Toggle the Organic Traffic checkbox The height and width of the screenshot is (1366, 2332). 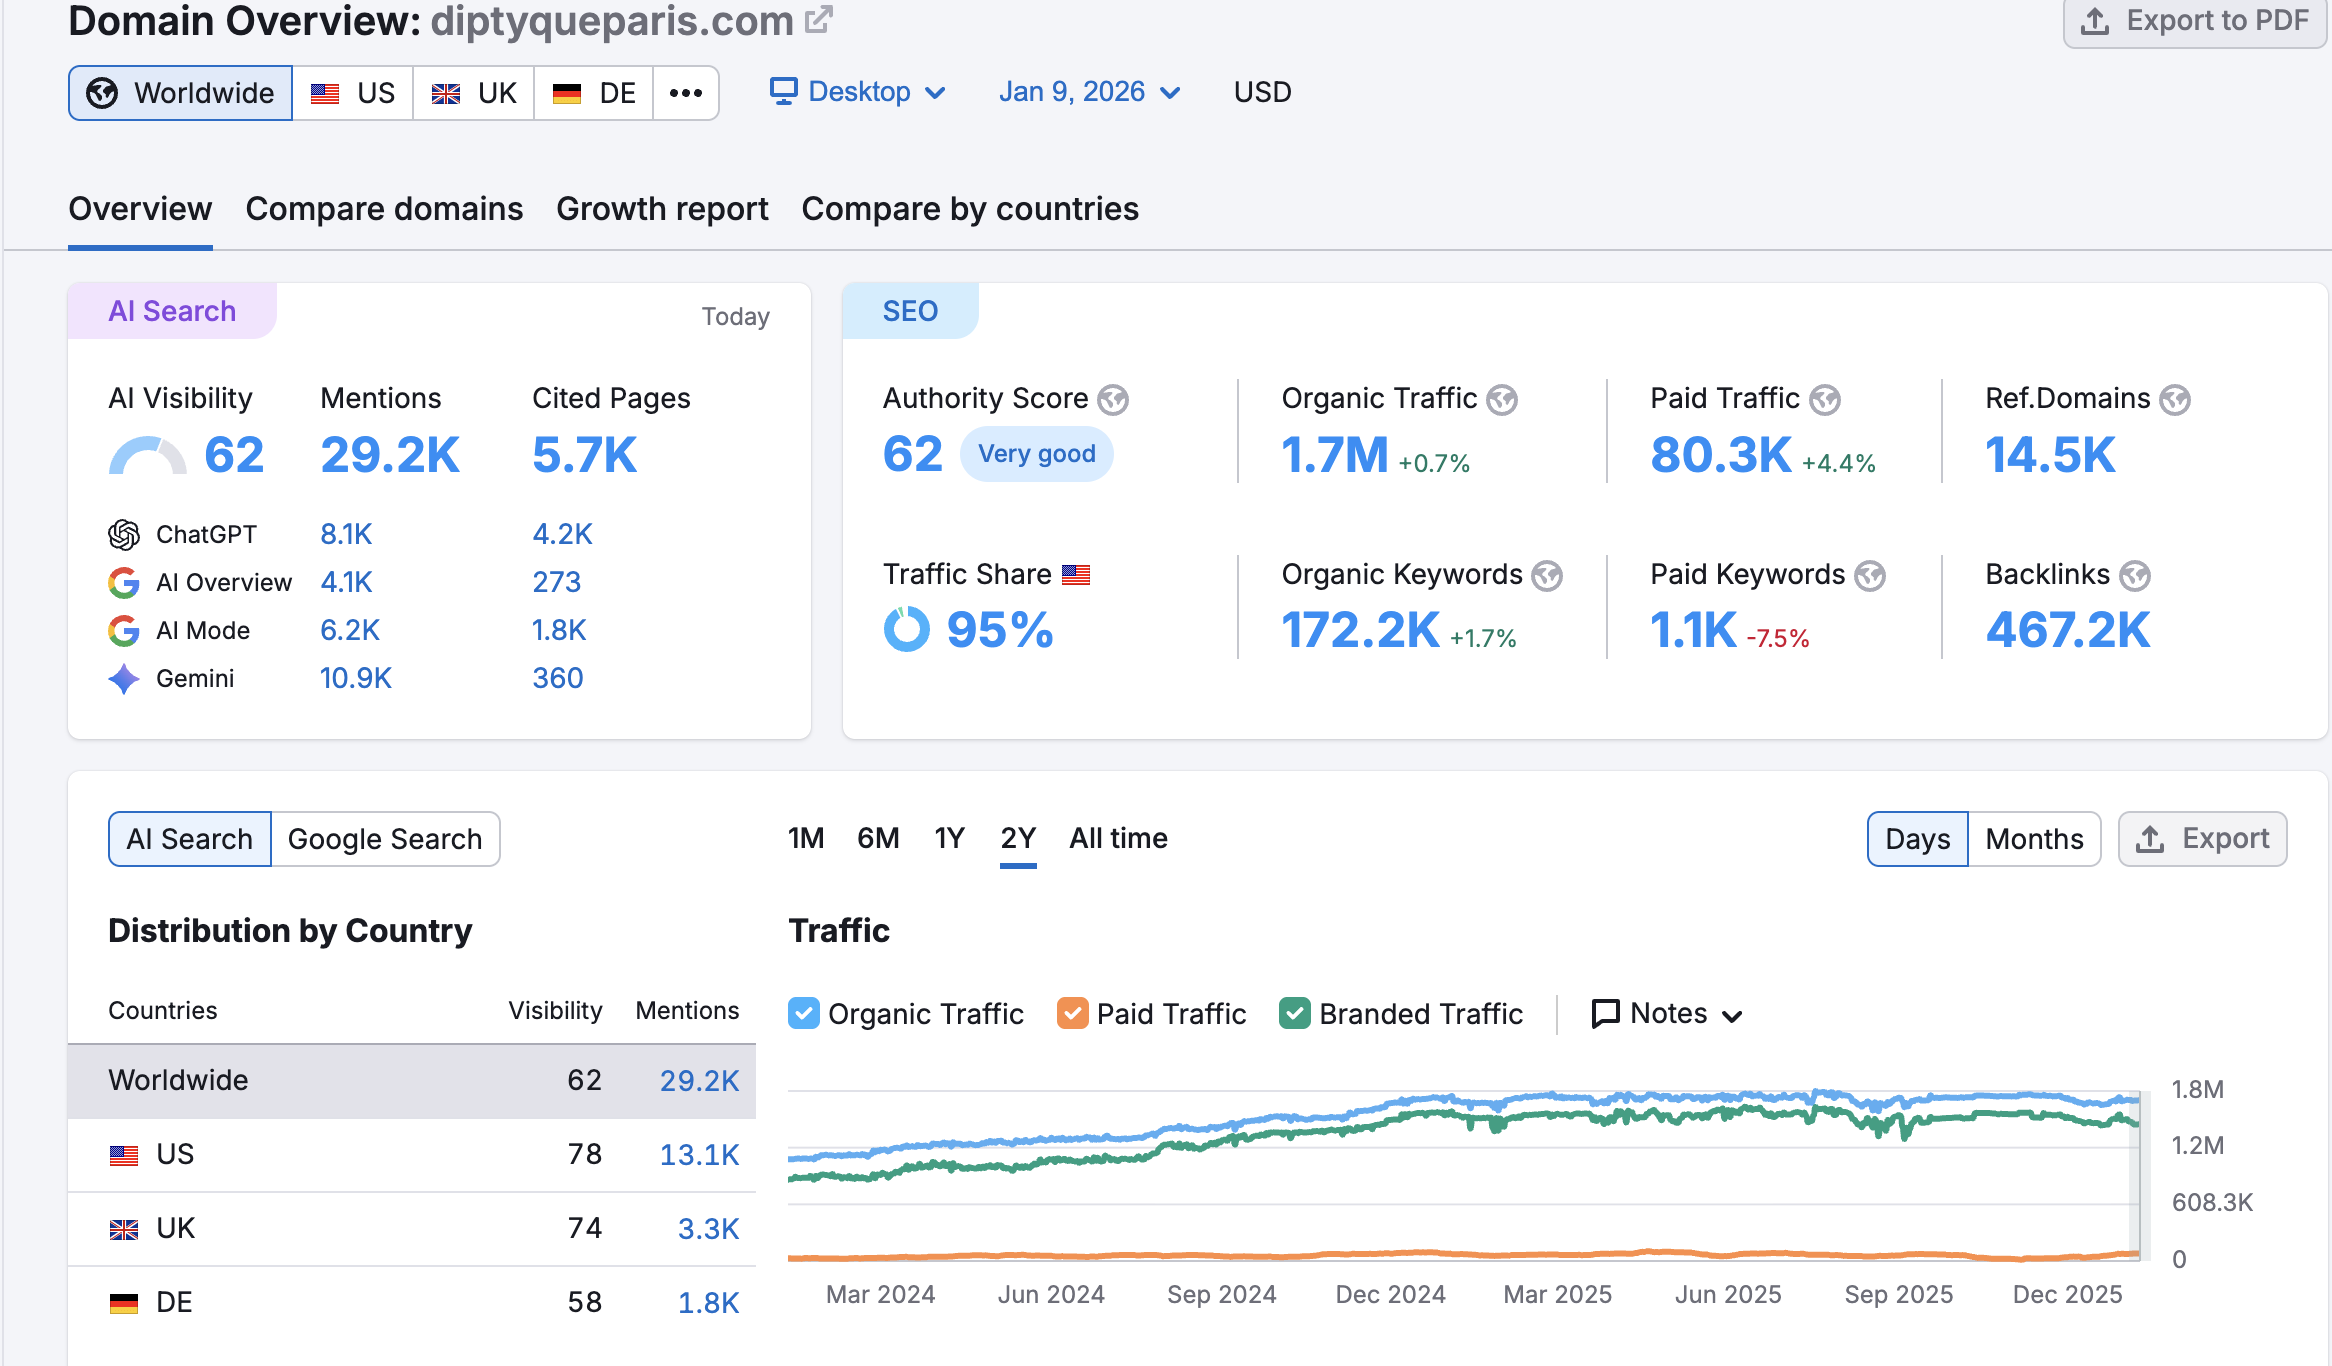[804, 1014]
